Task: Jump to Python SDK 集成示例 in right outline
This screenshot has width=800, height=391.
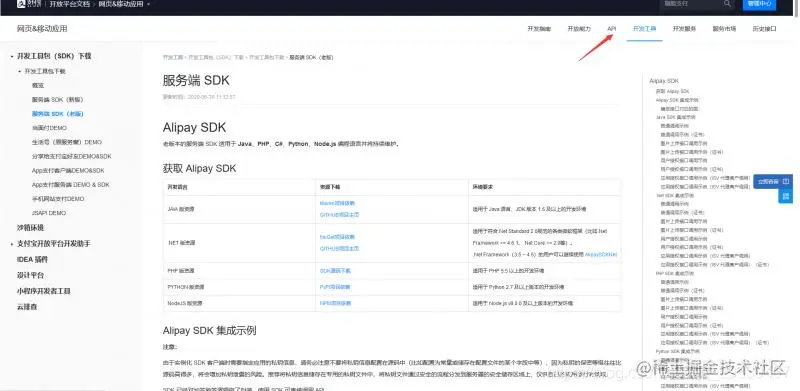Action: tap(678, 351)
